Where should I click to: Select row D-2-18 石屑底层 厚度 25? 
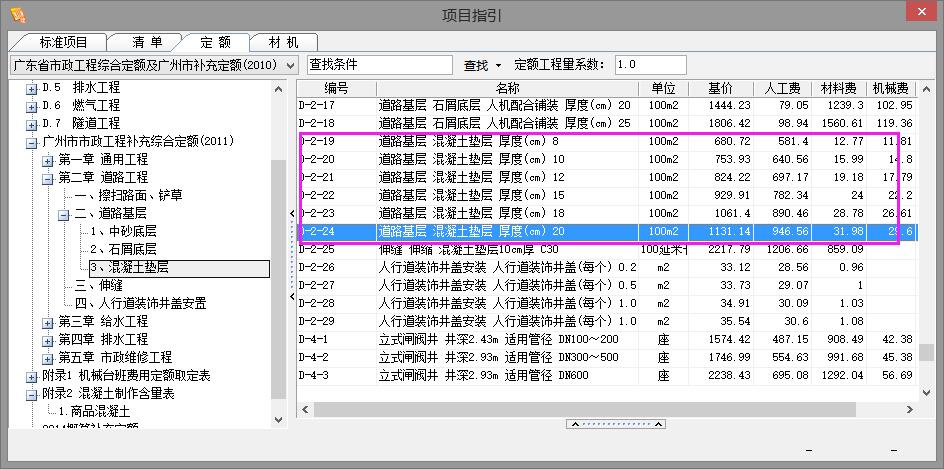(x=606, y=123)
